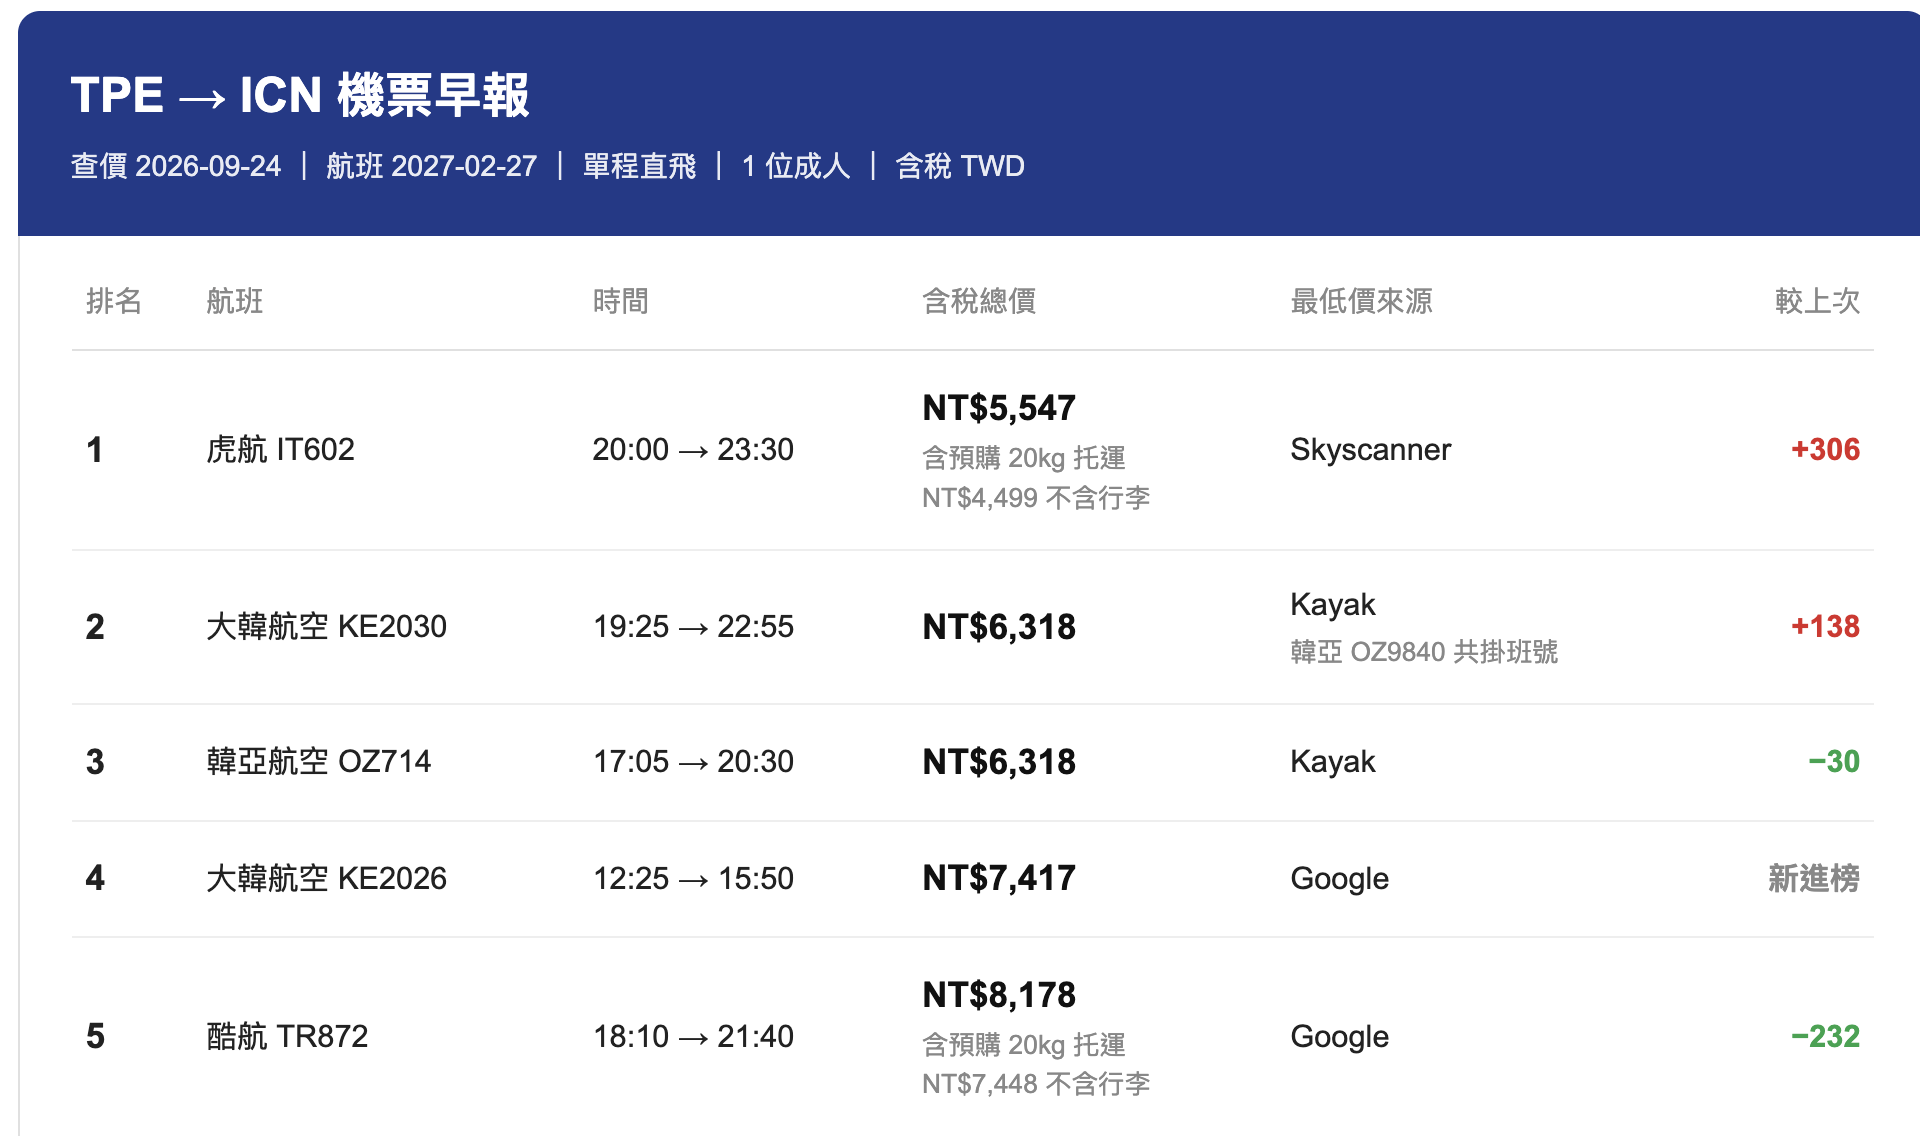Screen dimensions: 1920x1136
Task: Click the 韓亞 OZ9840 共掛班號 note
Action: (1424, 652)
